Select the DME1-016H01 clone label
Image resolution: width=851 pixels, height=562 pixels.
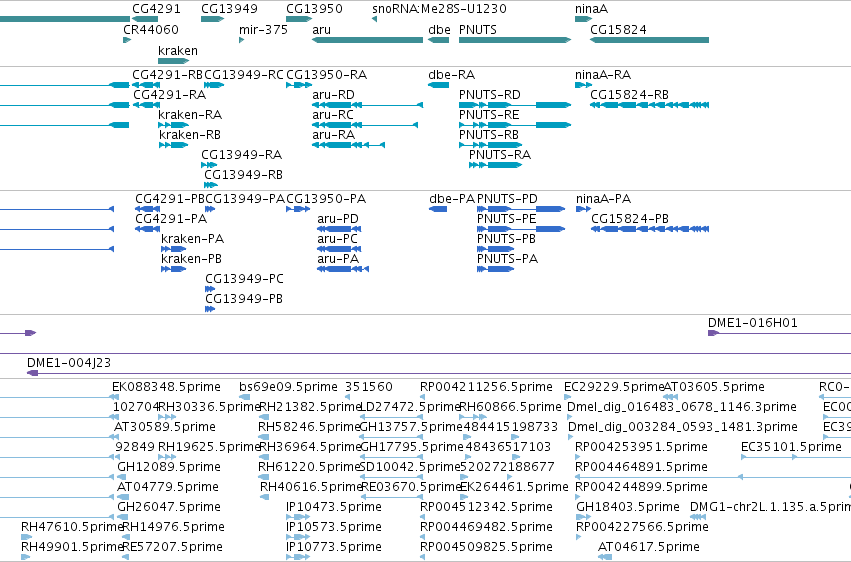[753, 323]
